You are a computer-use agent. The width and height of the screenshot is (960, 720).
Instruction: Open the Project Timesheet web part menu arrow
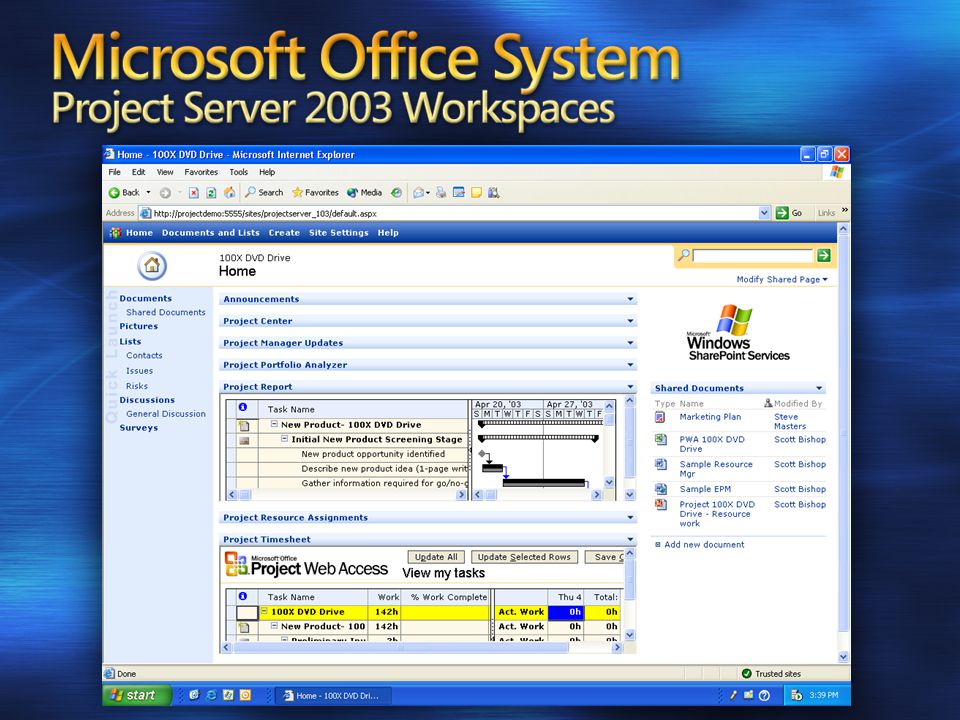tap(630, 539)
